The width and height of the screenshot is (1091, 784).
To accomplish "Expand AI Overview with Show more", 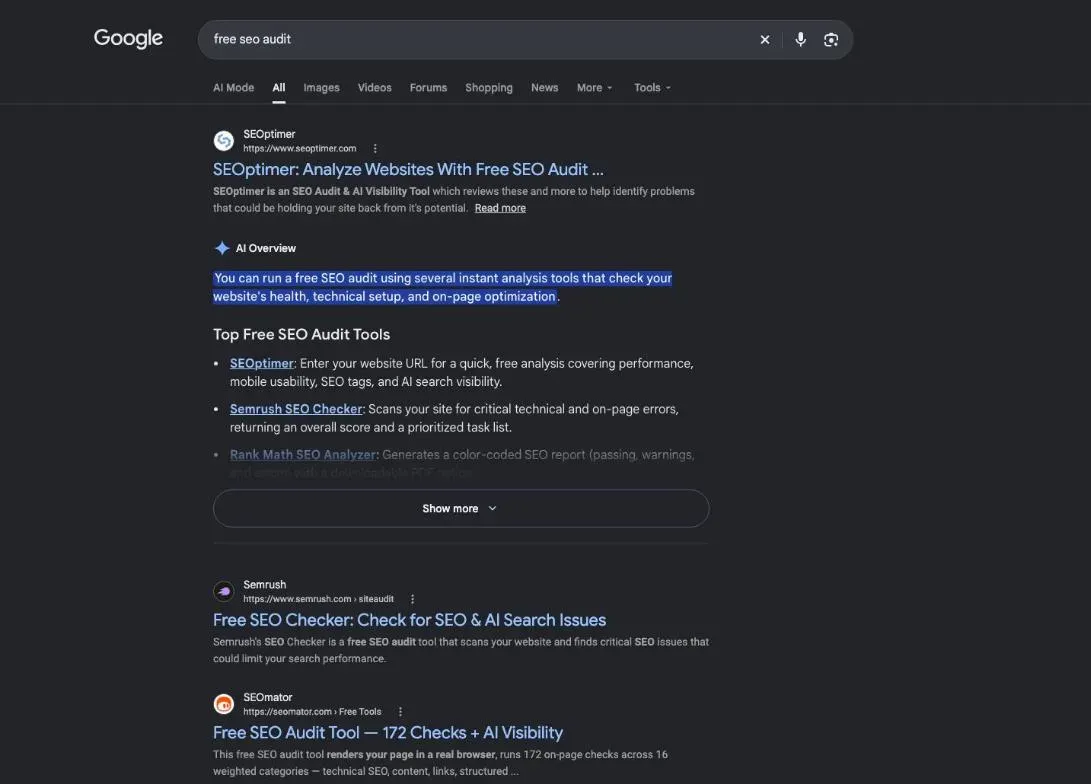I will pos(461,509).
